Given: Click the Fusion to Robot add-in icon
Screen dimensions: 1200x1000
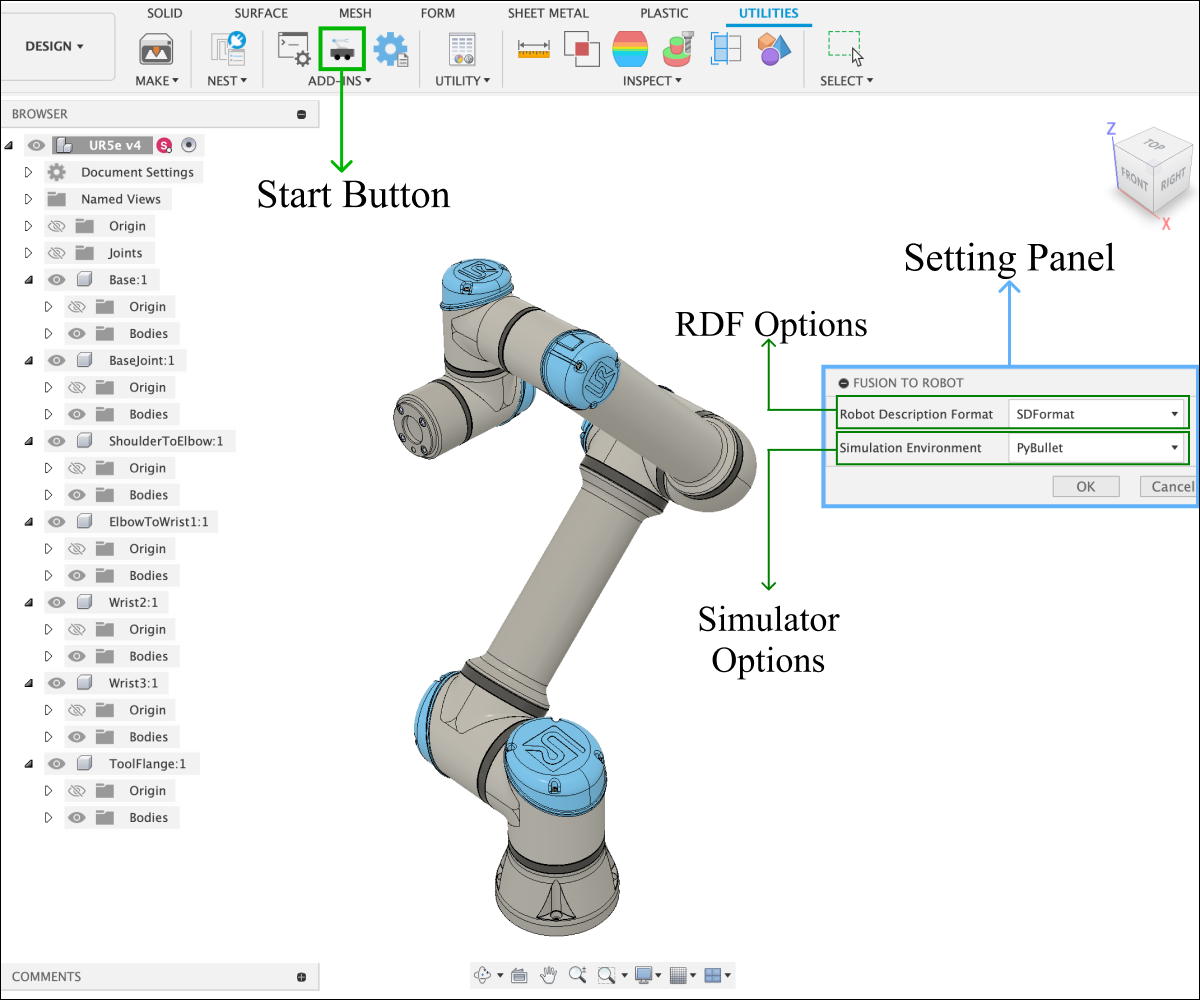Looking at the screenshot, I should point(342,48).
